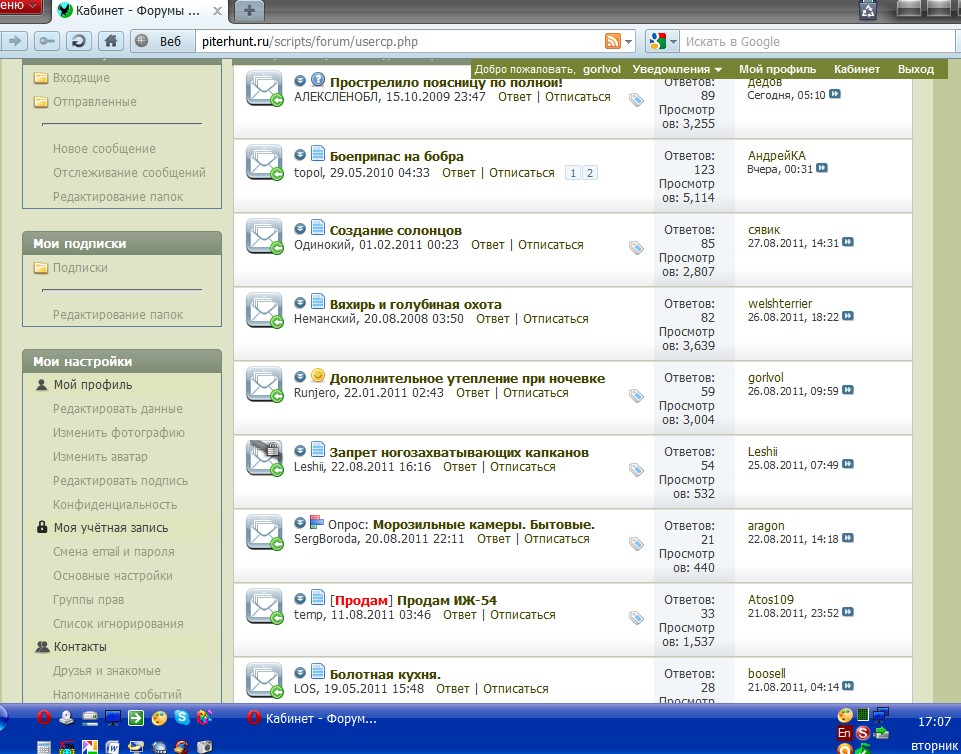Click the RSS feed icon in address bar
The image size is (961, 754).
(x=612, y=41)
